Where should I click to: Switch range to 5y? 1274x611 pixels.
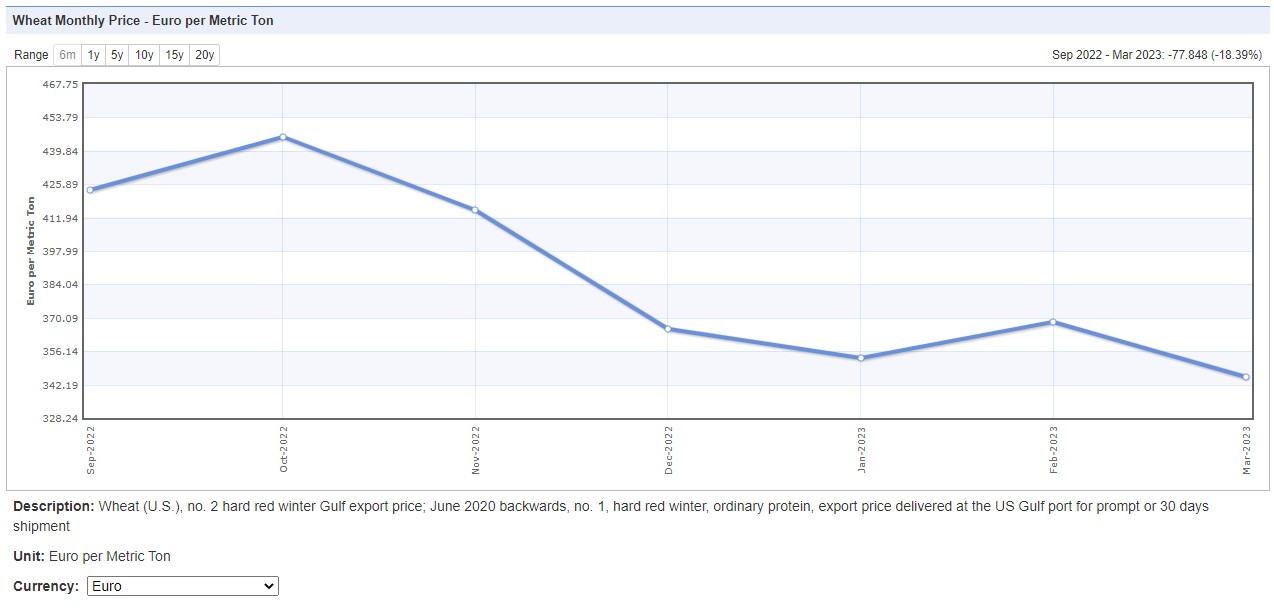117,55
